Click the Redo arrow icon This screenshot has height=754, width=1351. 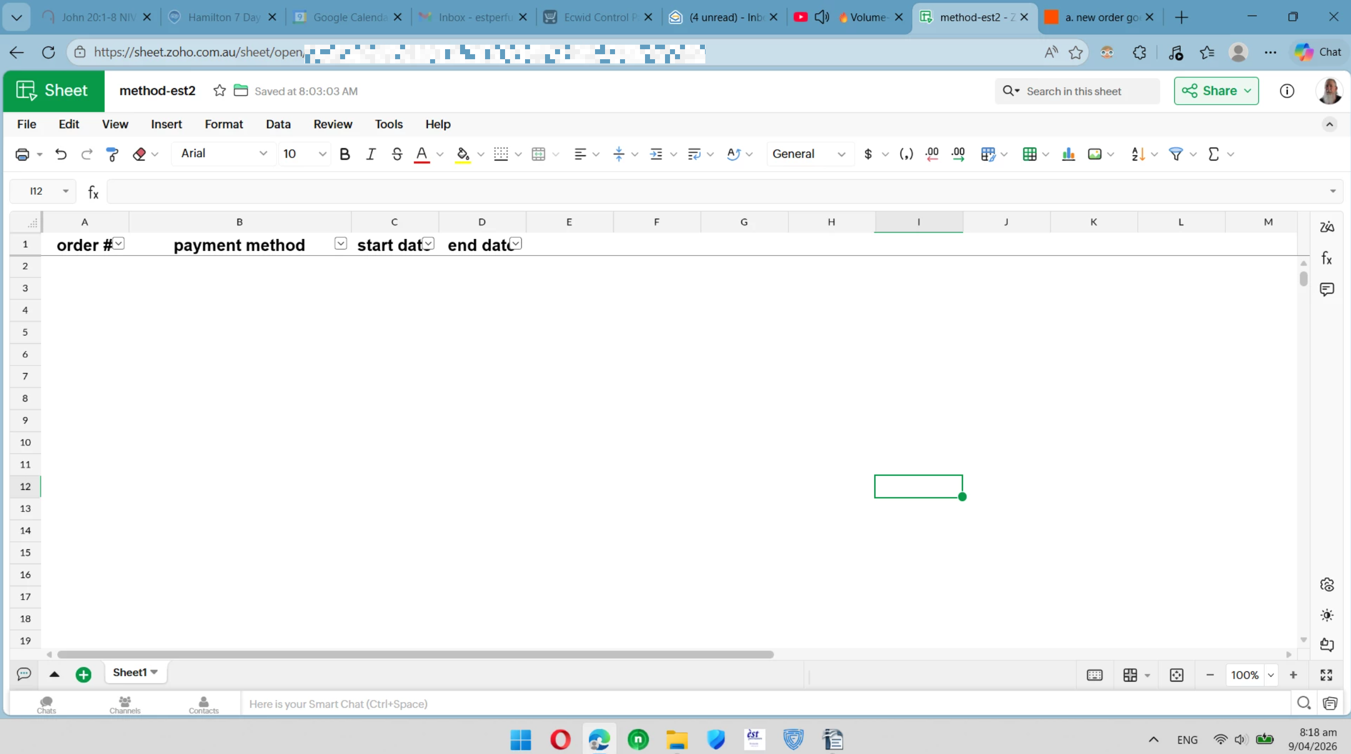pyautogui.click(x=87, y=154)
